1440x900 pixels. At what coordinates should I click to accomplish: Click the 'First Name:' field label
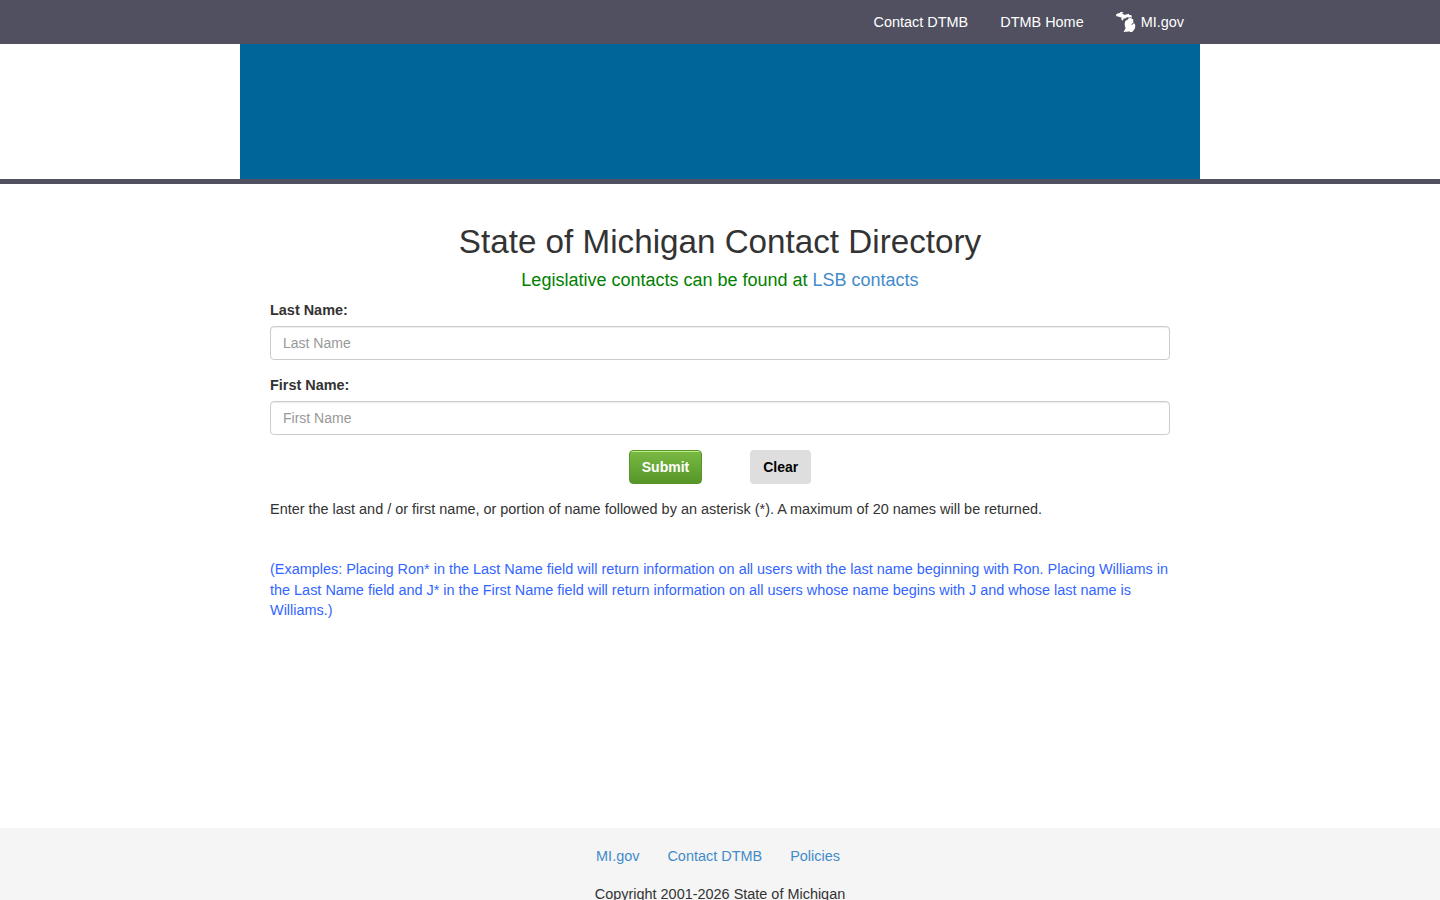click(309, 385)
